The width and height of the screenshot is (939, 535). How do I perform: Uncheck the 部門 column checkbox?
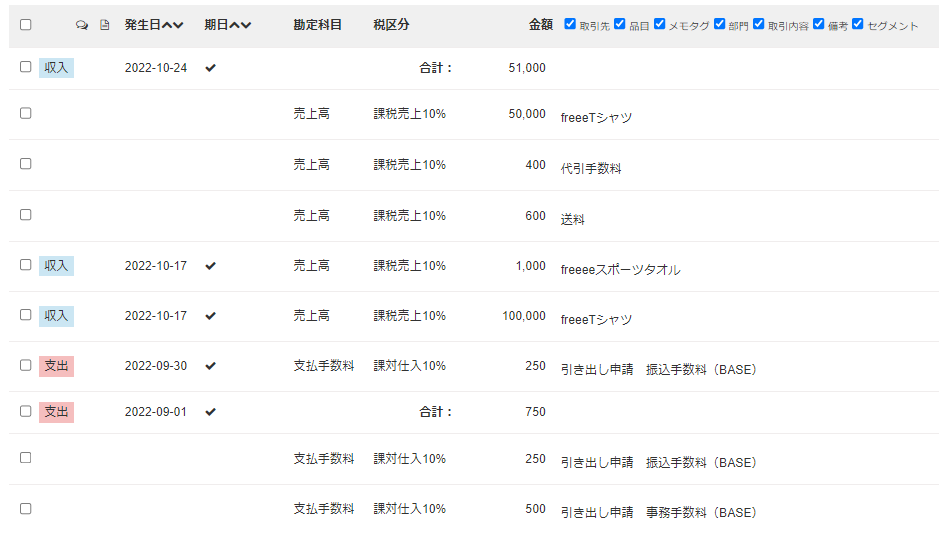click(x=719, y=23)
